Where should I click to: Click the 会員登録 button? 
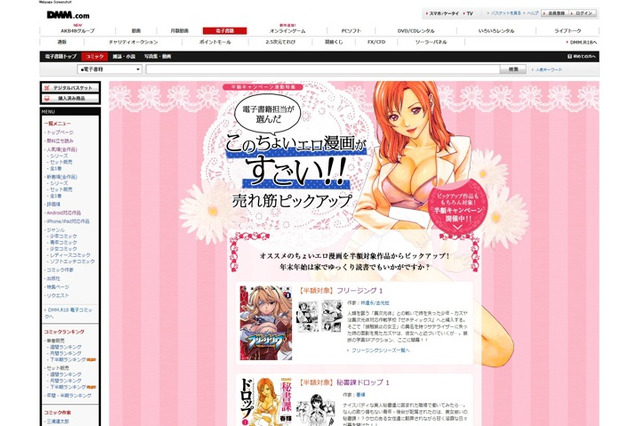pos(555,13)
